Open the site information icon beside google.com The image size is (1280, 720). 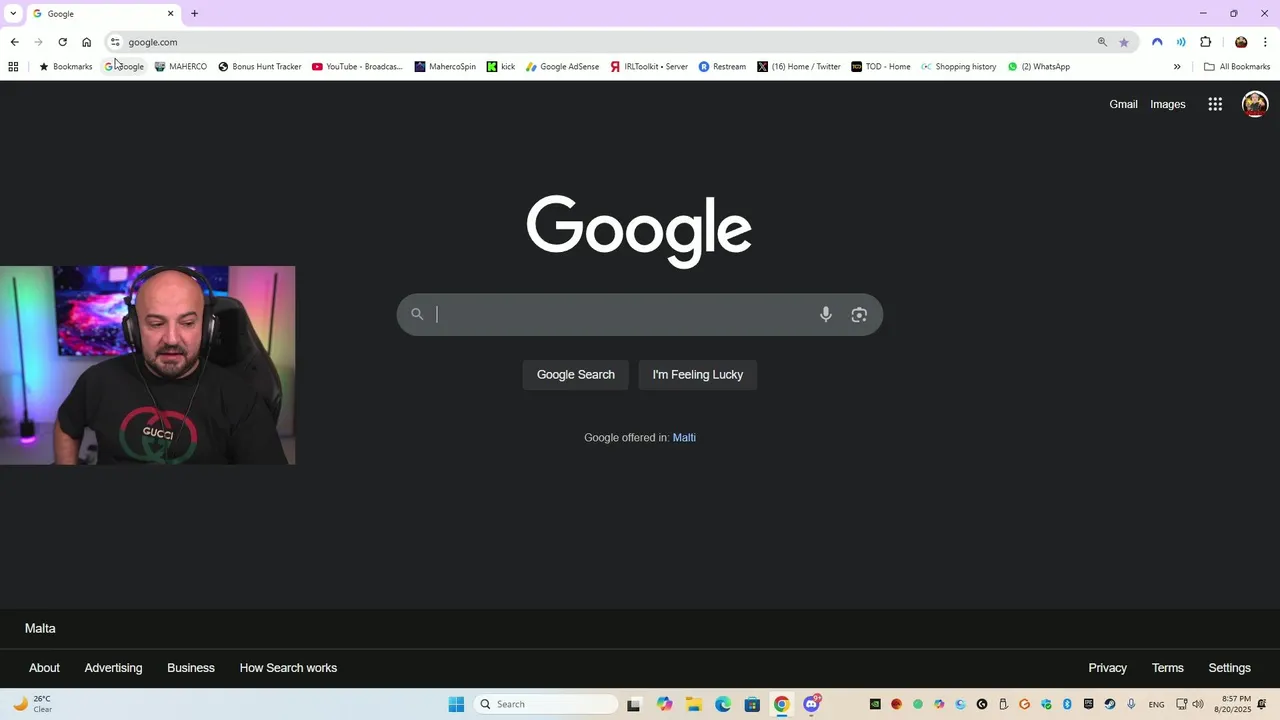pos(115,42)
